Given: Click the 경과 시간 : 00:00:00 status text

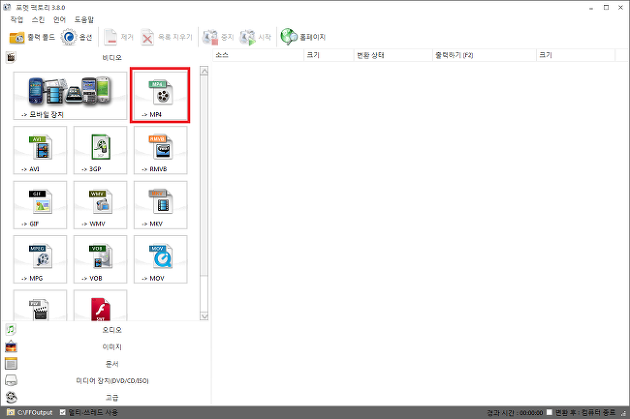Looking at the screenshot, I should [515, 413].
